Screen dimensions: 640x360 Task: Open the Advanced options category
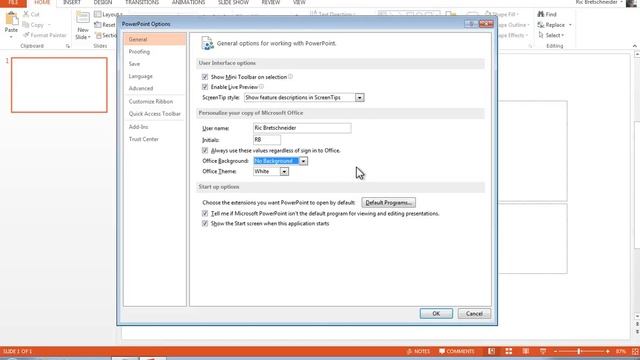click(155, 89)
